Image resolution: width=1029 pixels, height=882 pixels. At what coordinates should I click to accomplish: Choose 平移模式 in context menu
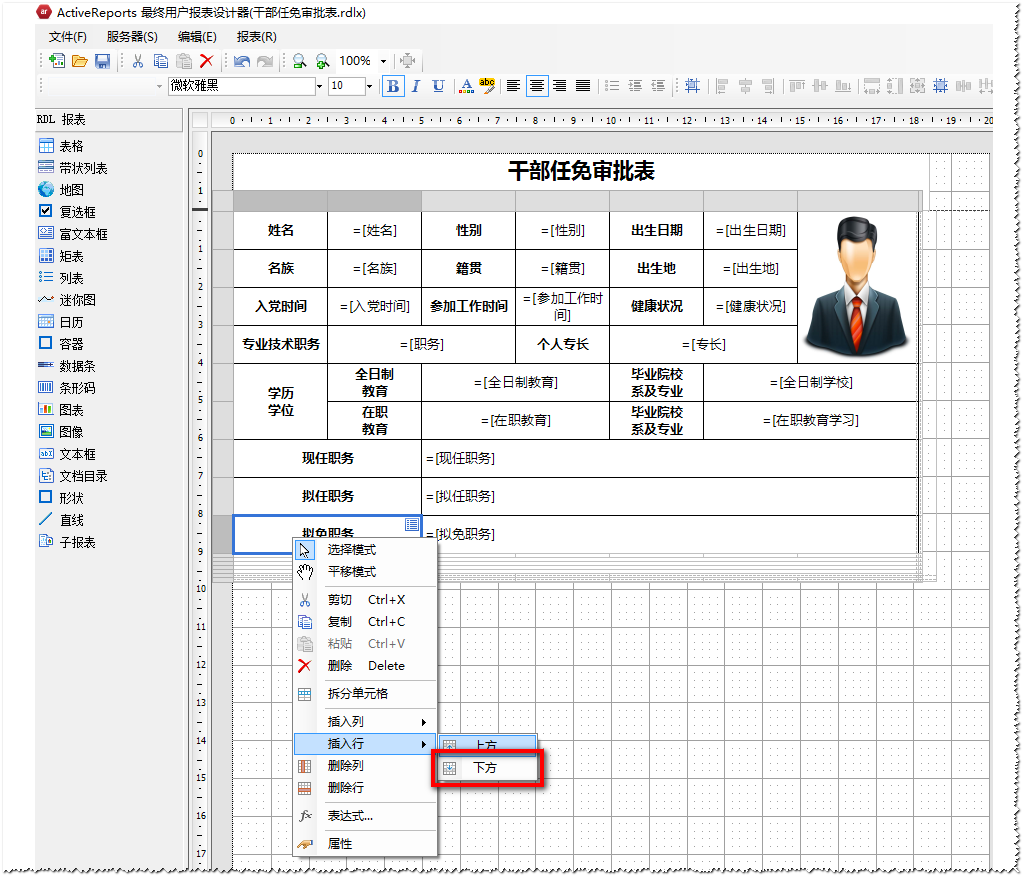pos(365,572)
